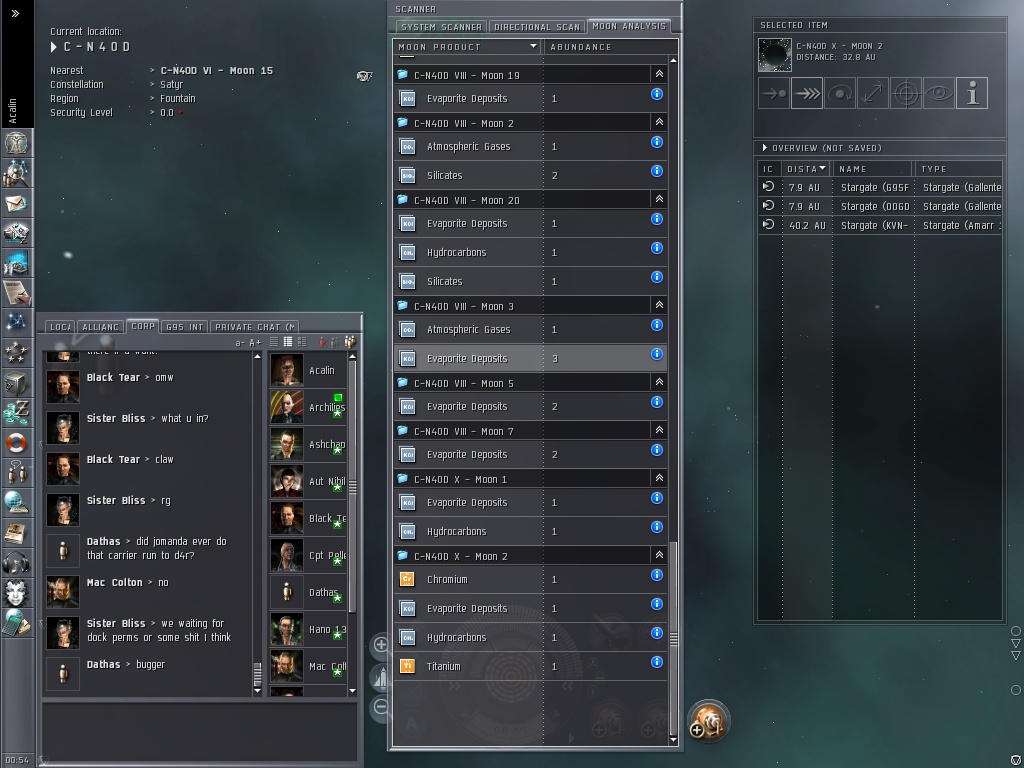Image resolution: width=1024 pixels, height=768 pixels.
Task: Click the Titanium product icon
Action: tap(408, 666)
